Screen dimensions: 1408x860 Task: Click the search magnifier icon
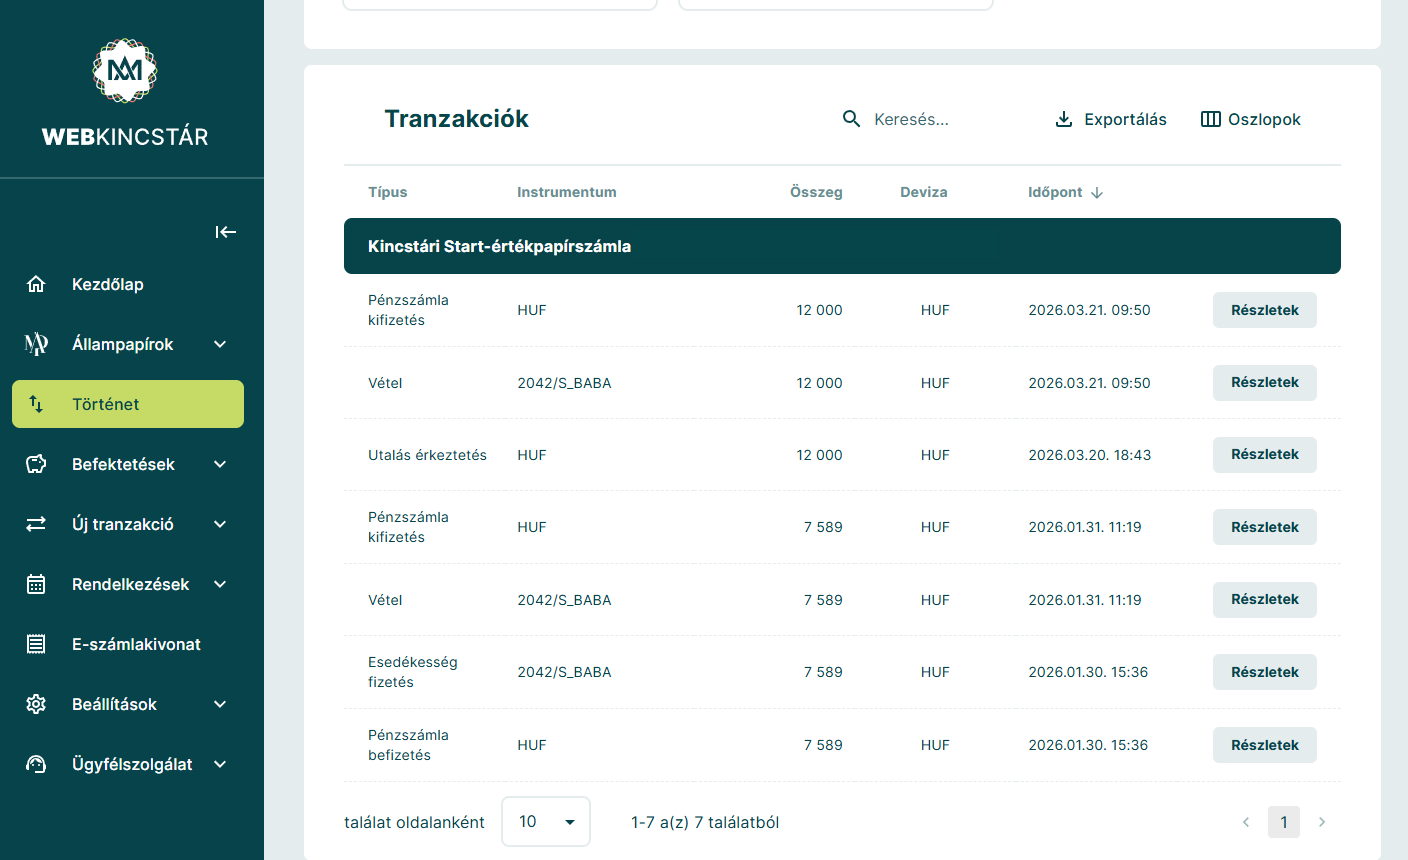(851, 119)
